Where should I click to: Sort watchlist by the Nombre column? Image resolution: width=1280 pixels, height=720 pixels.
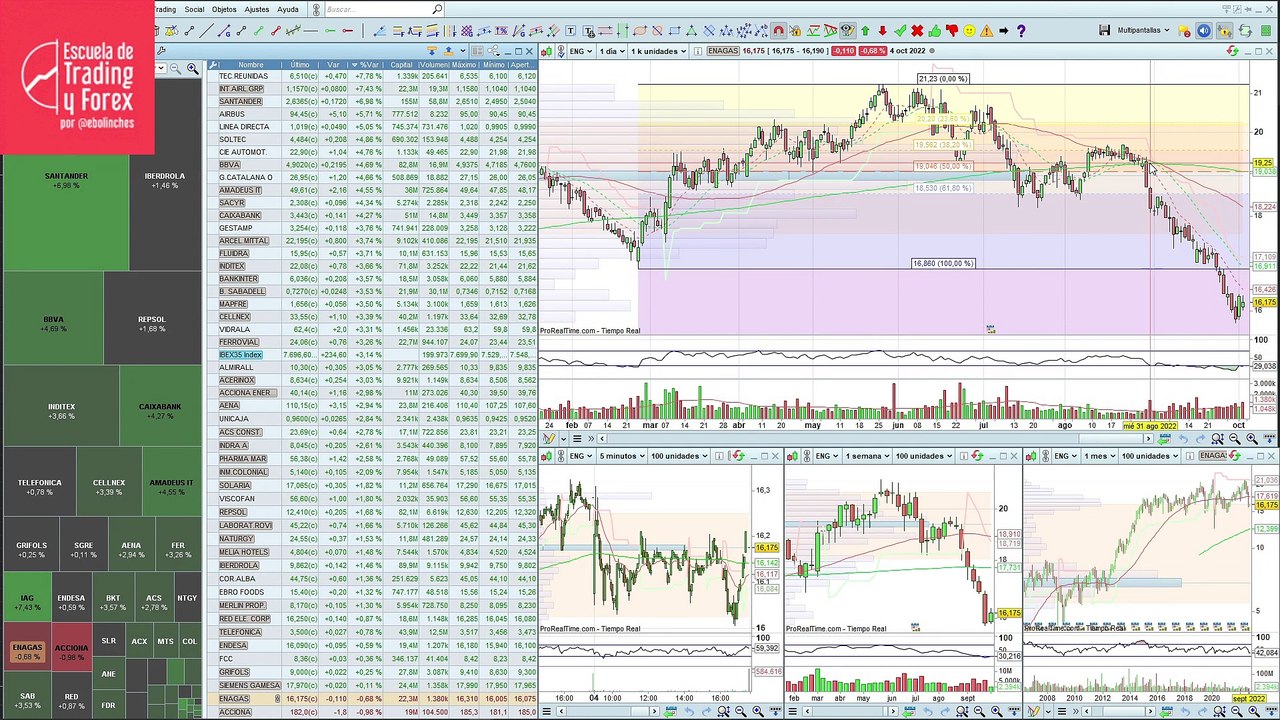coord(251,65)
